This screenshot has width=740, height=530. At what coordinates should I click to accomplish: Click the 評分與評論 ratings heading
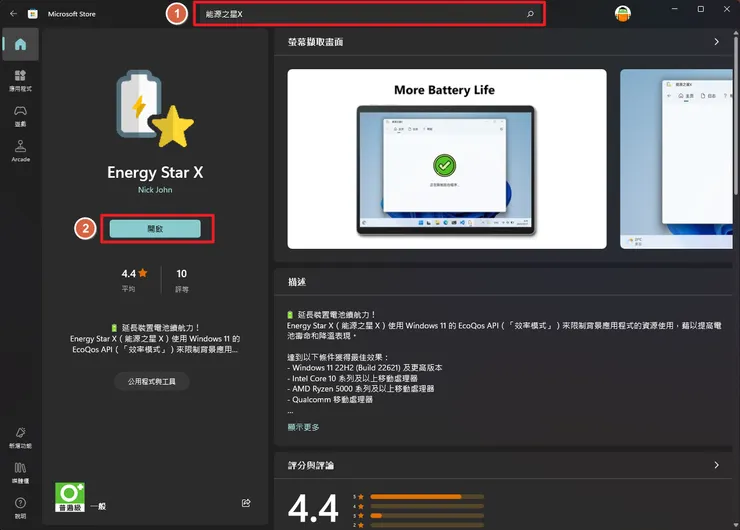[311, 465]
